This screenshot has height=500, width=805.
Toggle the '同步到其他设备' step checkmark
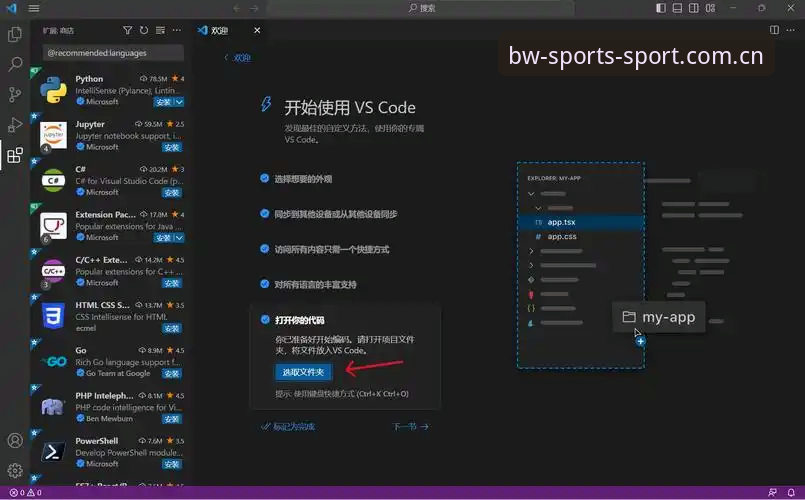tap(264, 214)
